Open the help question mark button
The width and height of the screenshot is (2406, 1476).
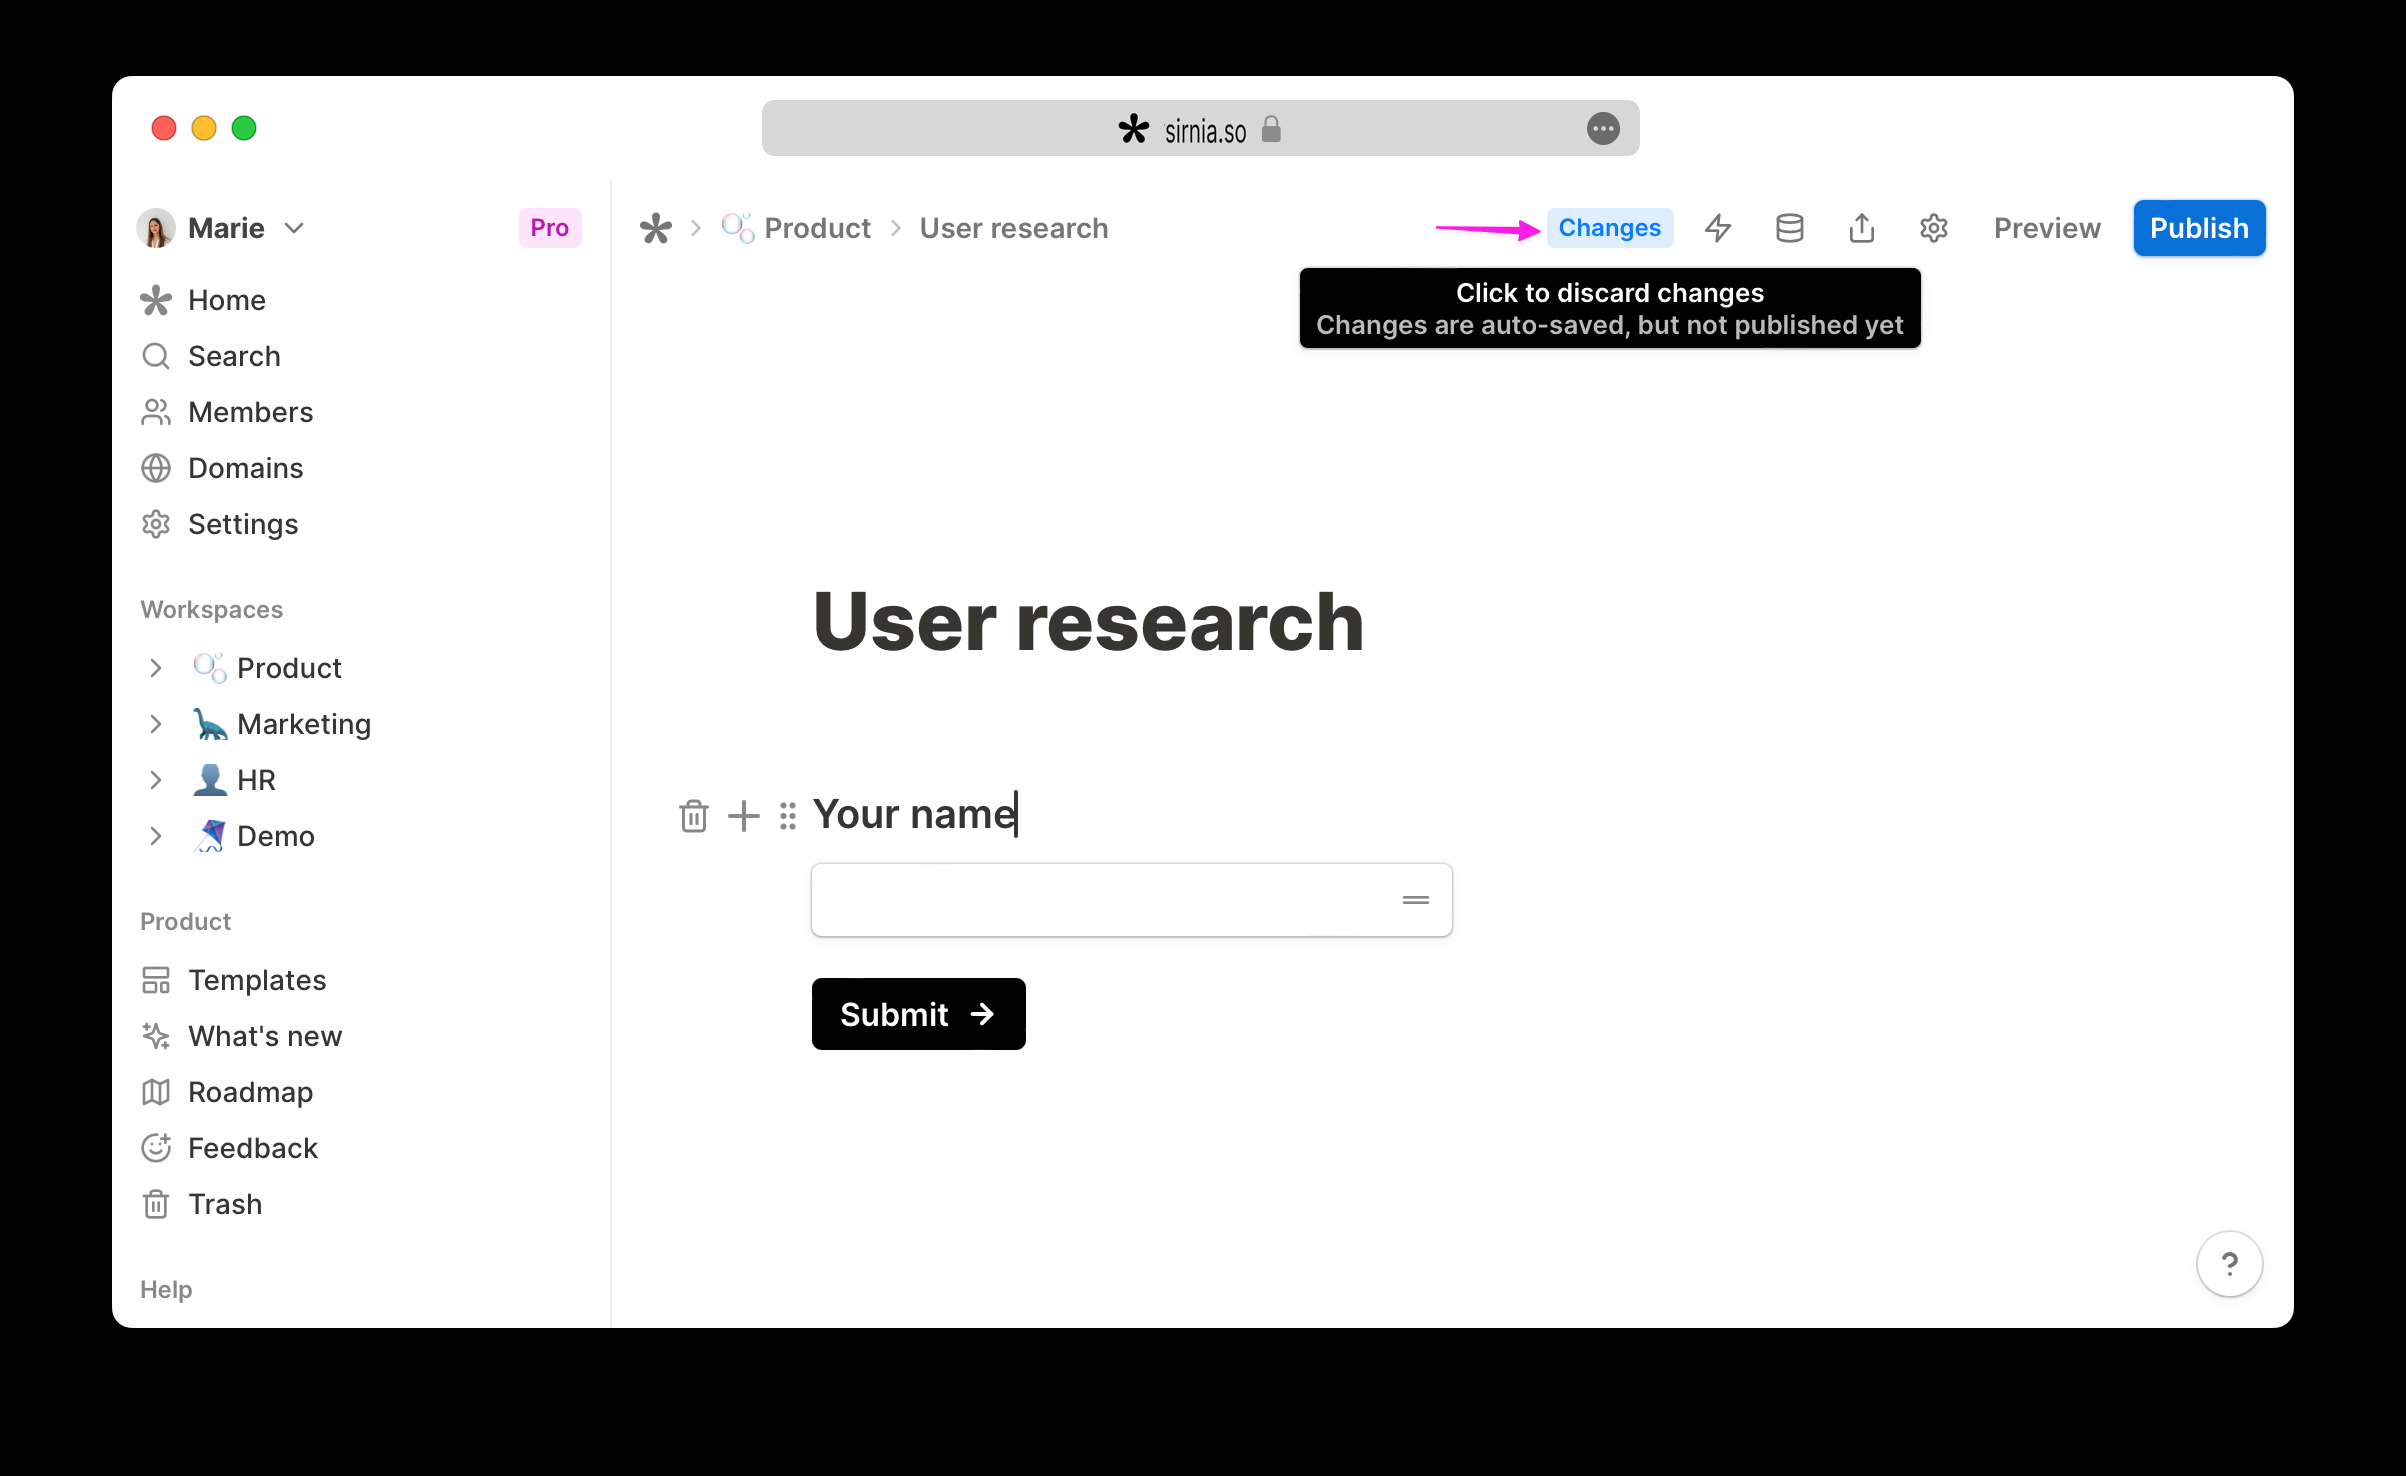click(2229, 1264)
